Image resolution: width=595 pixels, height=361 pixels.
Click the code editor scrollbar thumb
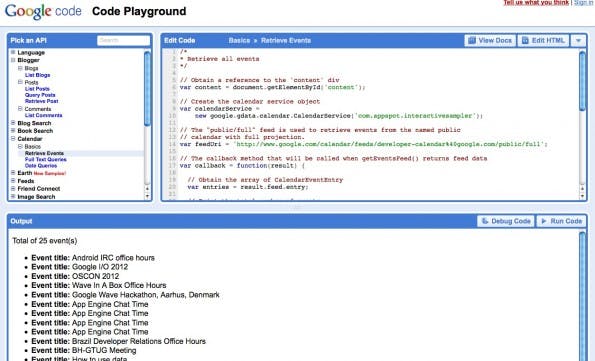[582, 81]
